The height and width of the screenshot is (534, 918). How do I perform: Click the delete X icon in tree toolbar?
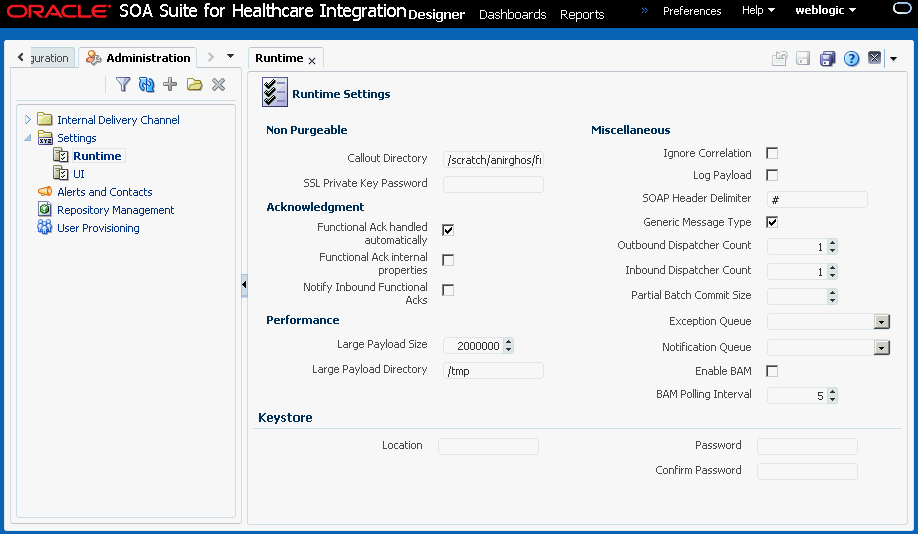coord(218,84)
